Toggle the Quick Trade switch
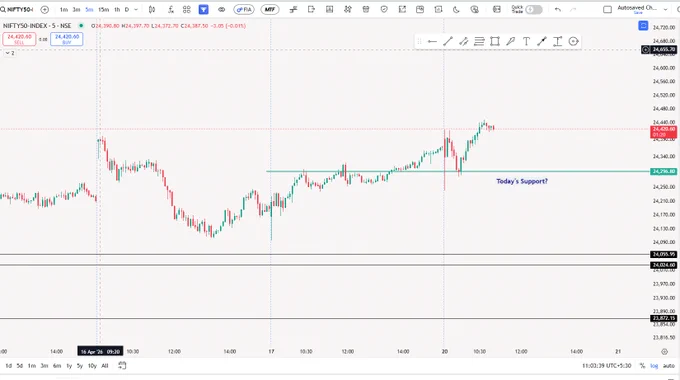This screenshot has width=680, height=380. pyautogui.click(x=534, y=10)
